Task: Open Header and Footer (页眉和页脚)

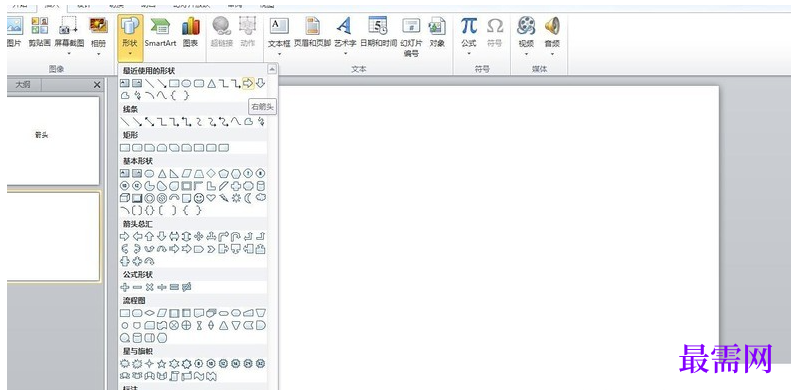Action: [x=312, y=32]
